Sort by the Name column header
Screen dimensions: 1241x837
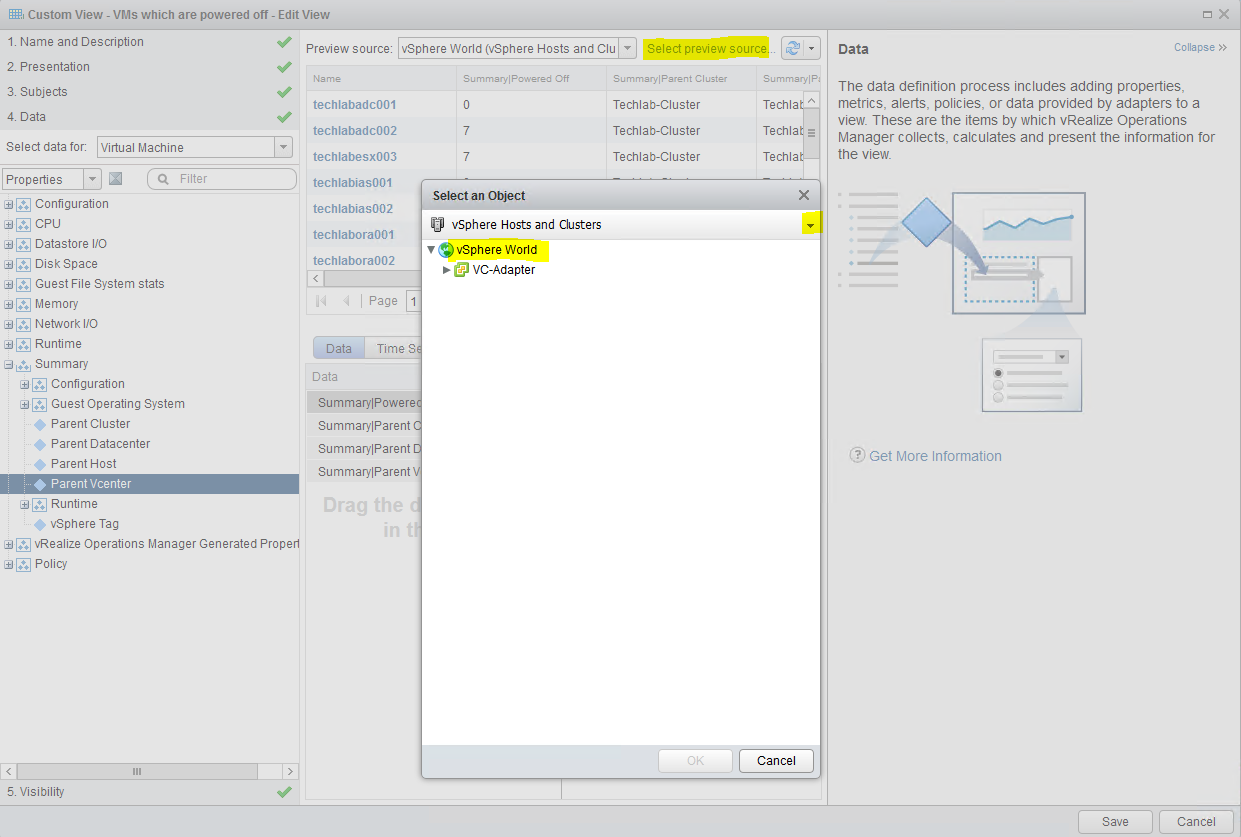381,78
